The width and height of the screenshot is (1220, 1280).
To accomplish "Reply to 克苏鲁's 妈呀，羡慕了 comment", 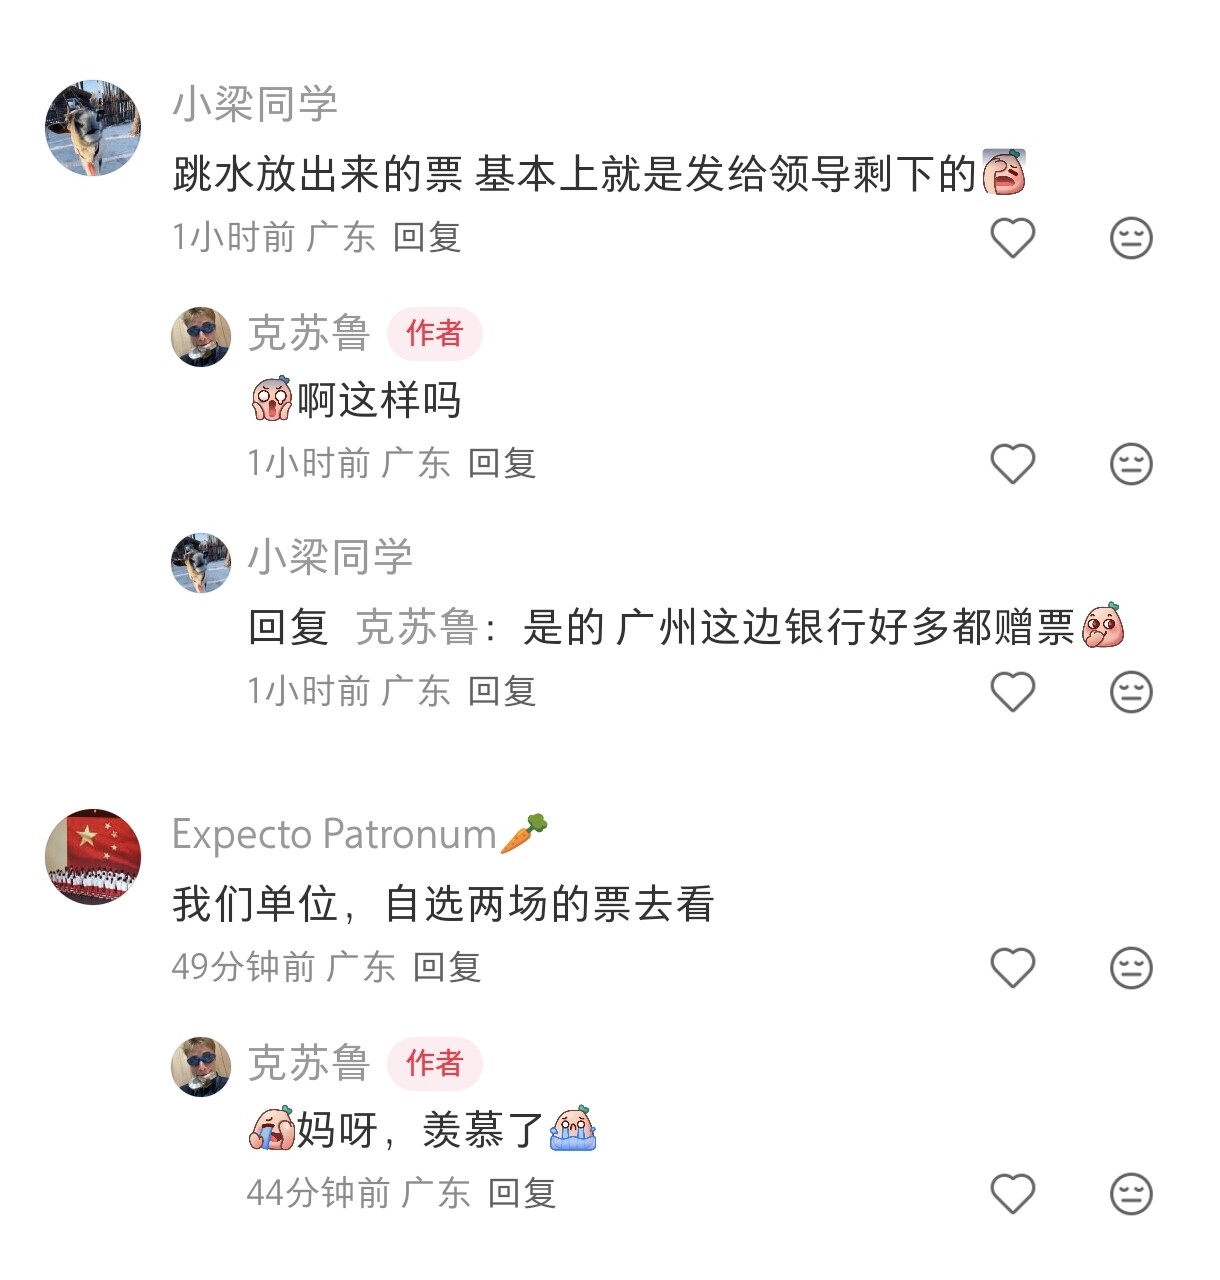I will click(522, 1194).
